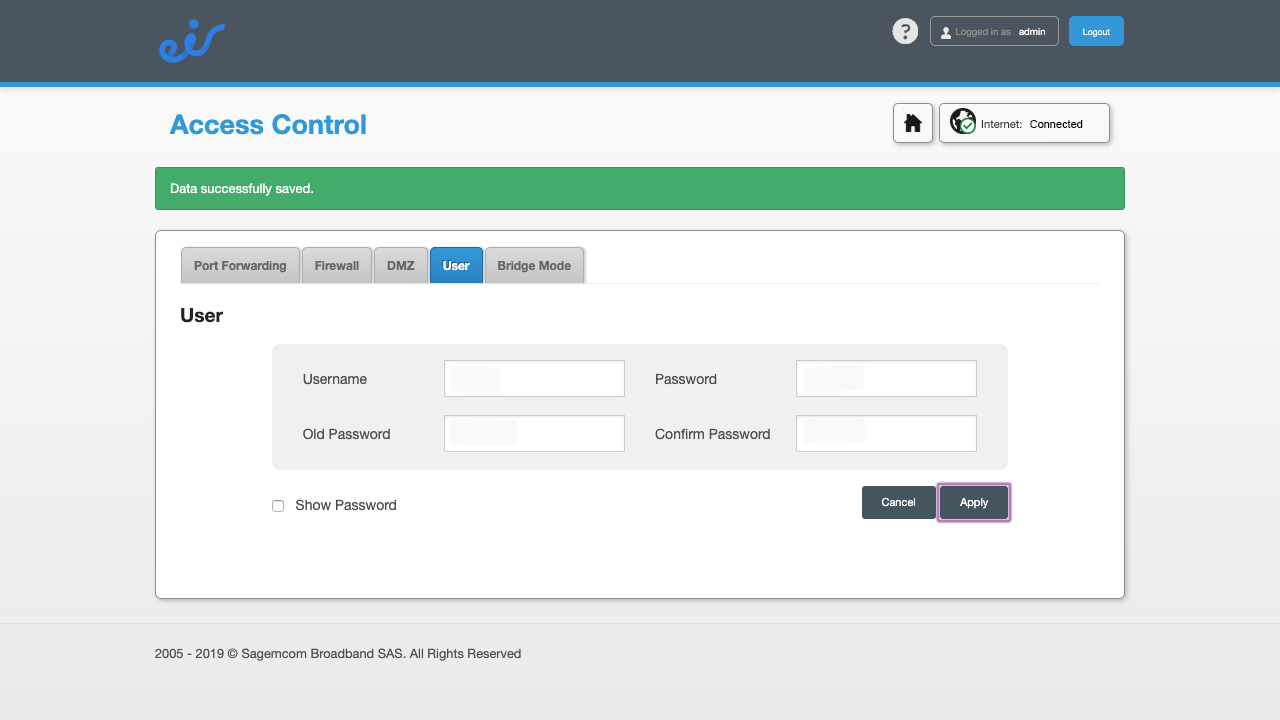Cancel the password changes

(x=898, y=502)
